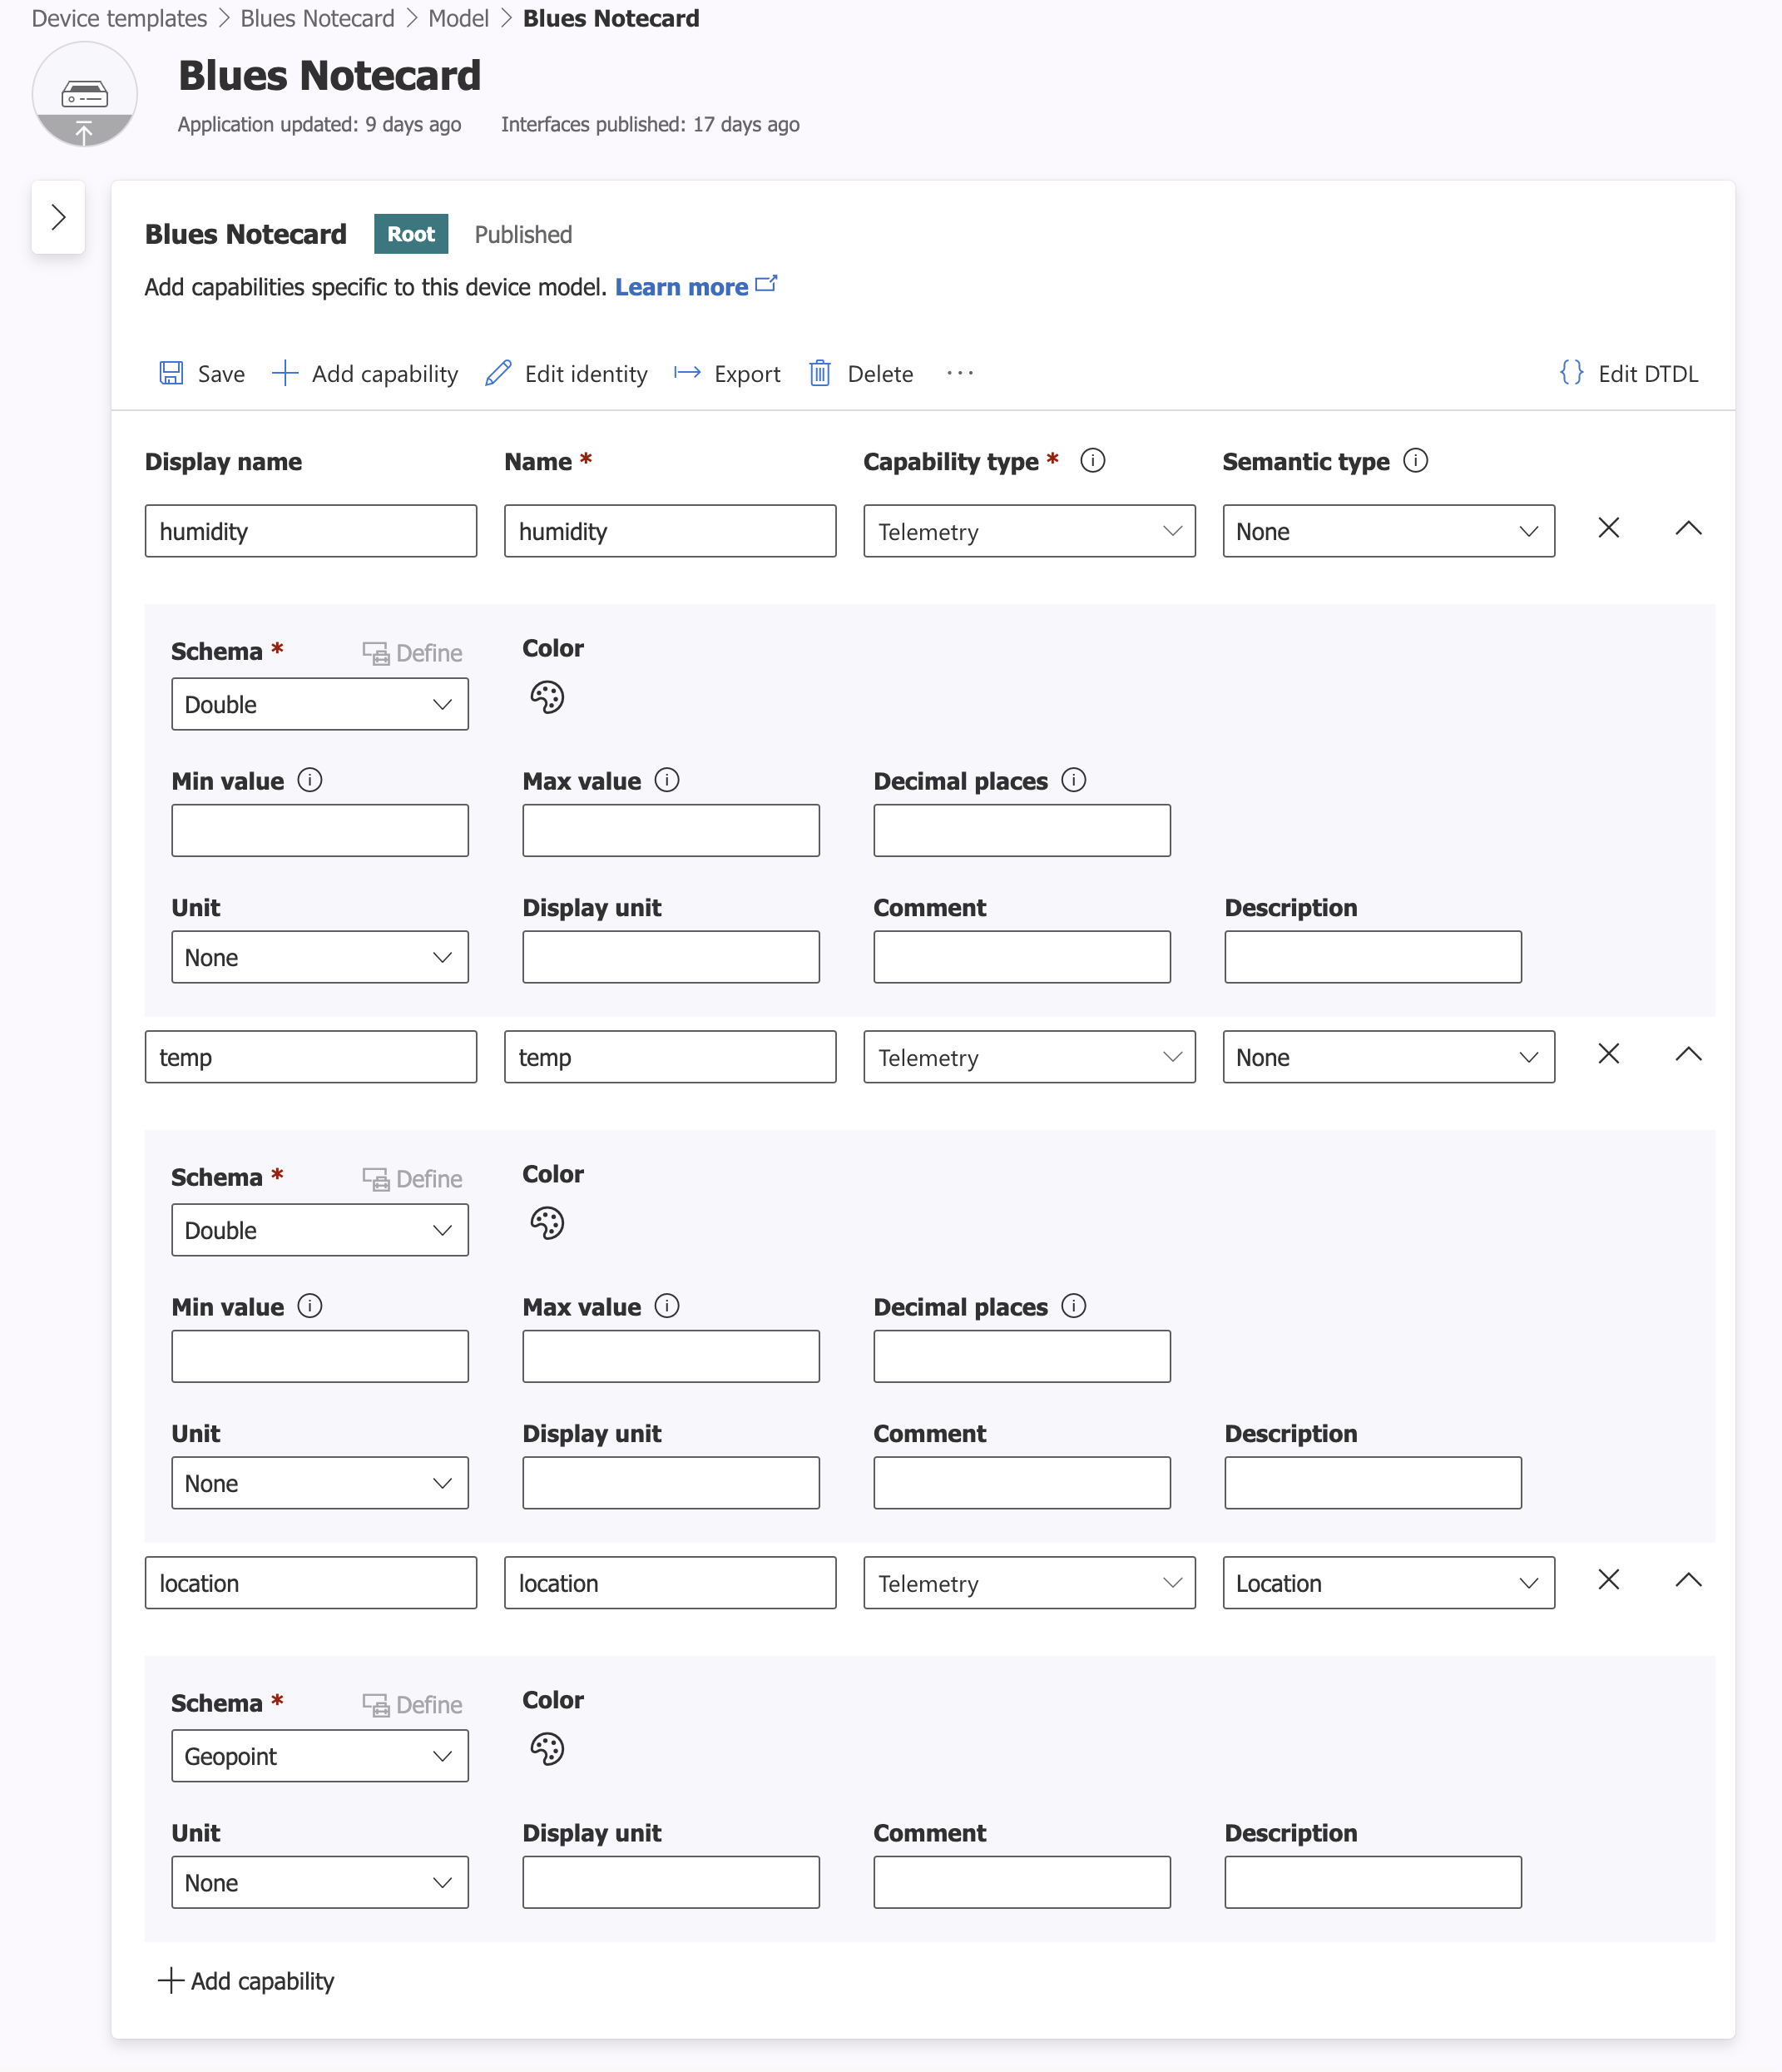Focus the temp Max value field

coord(671,1356)
